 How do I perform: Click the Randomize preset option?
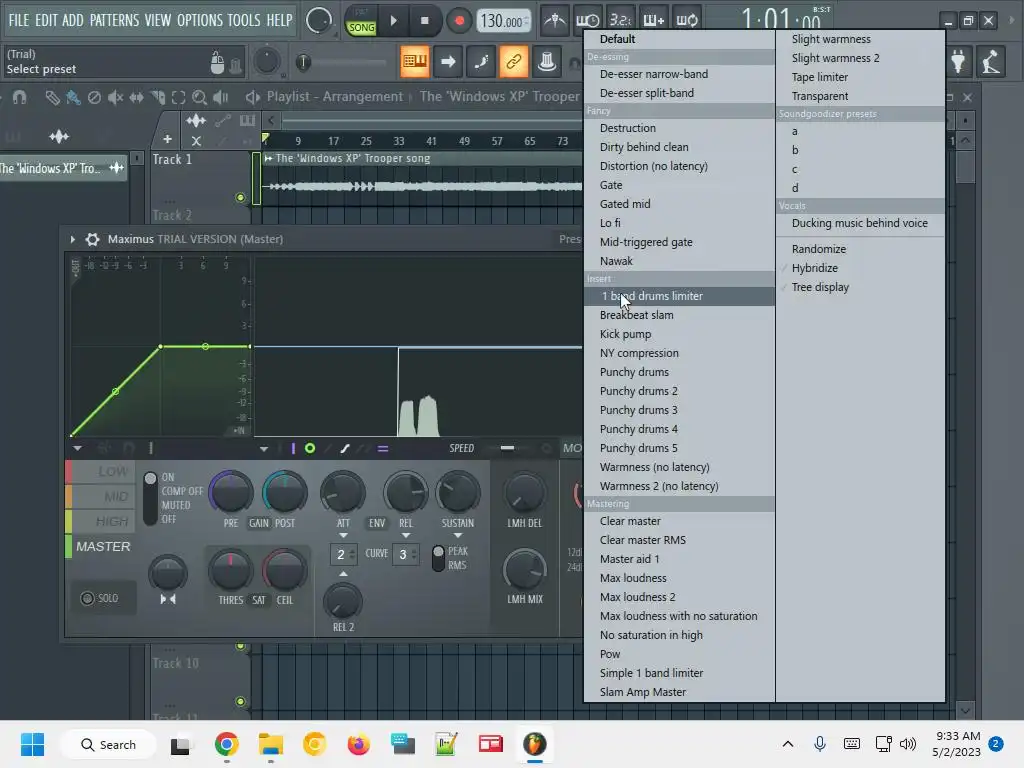(x=818, y=249)
